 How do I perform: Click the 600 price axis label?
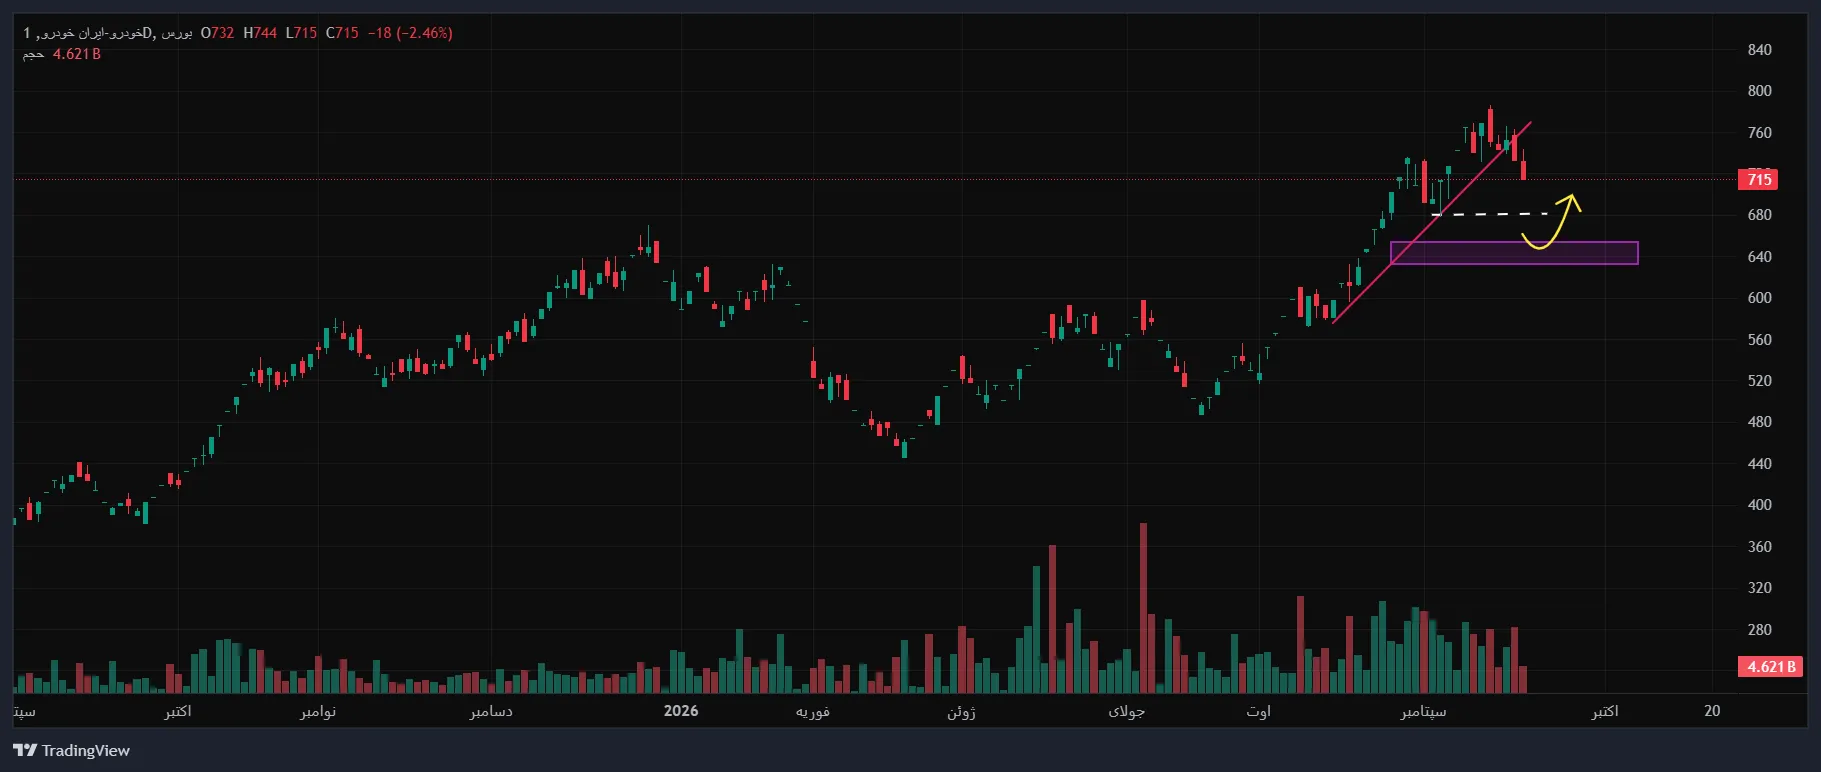1759,298
